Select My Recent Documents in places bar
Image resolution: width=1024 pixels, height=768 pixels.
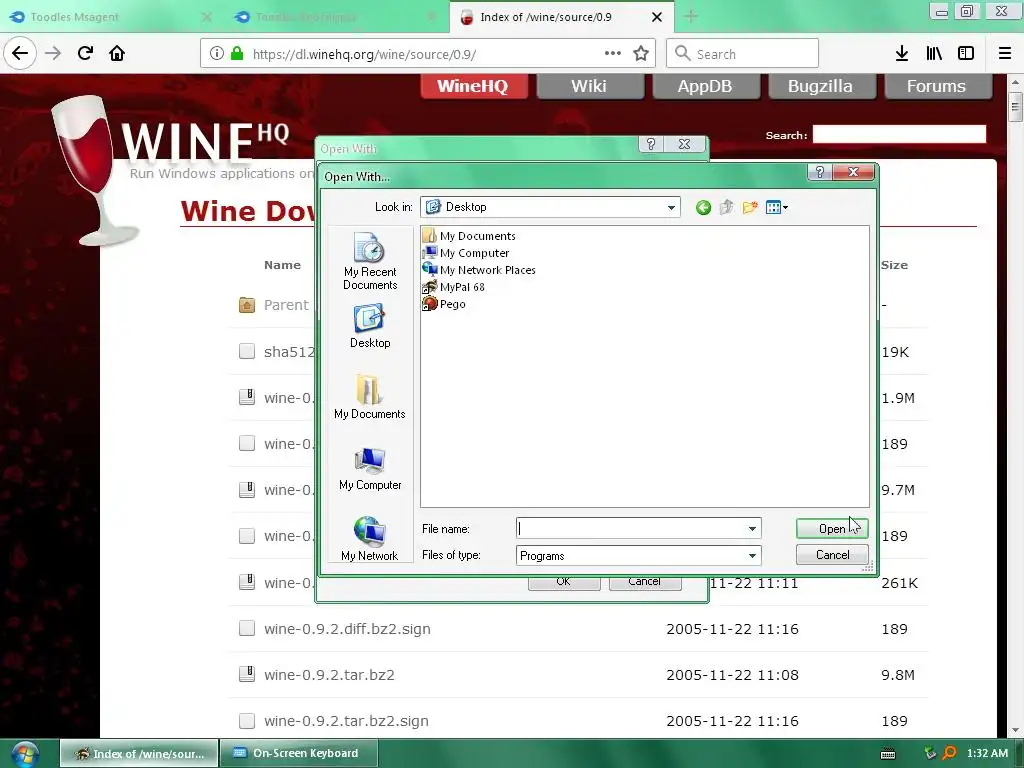370,261
